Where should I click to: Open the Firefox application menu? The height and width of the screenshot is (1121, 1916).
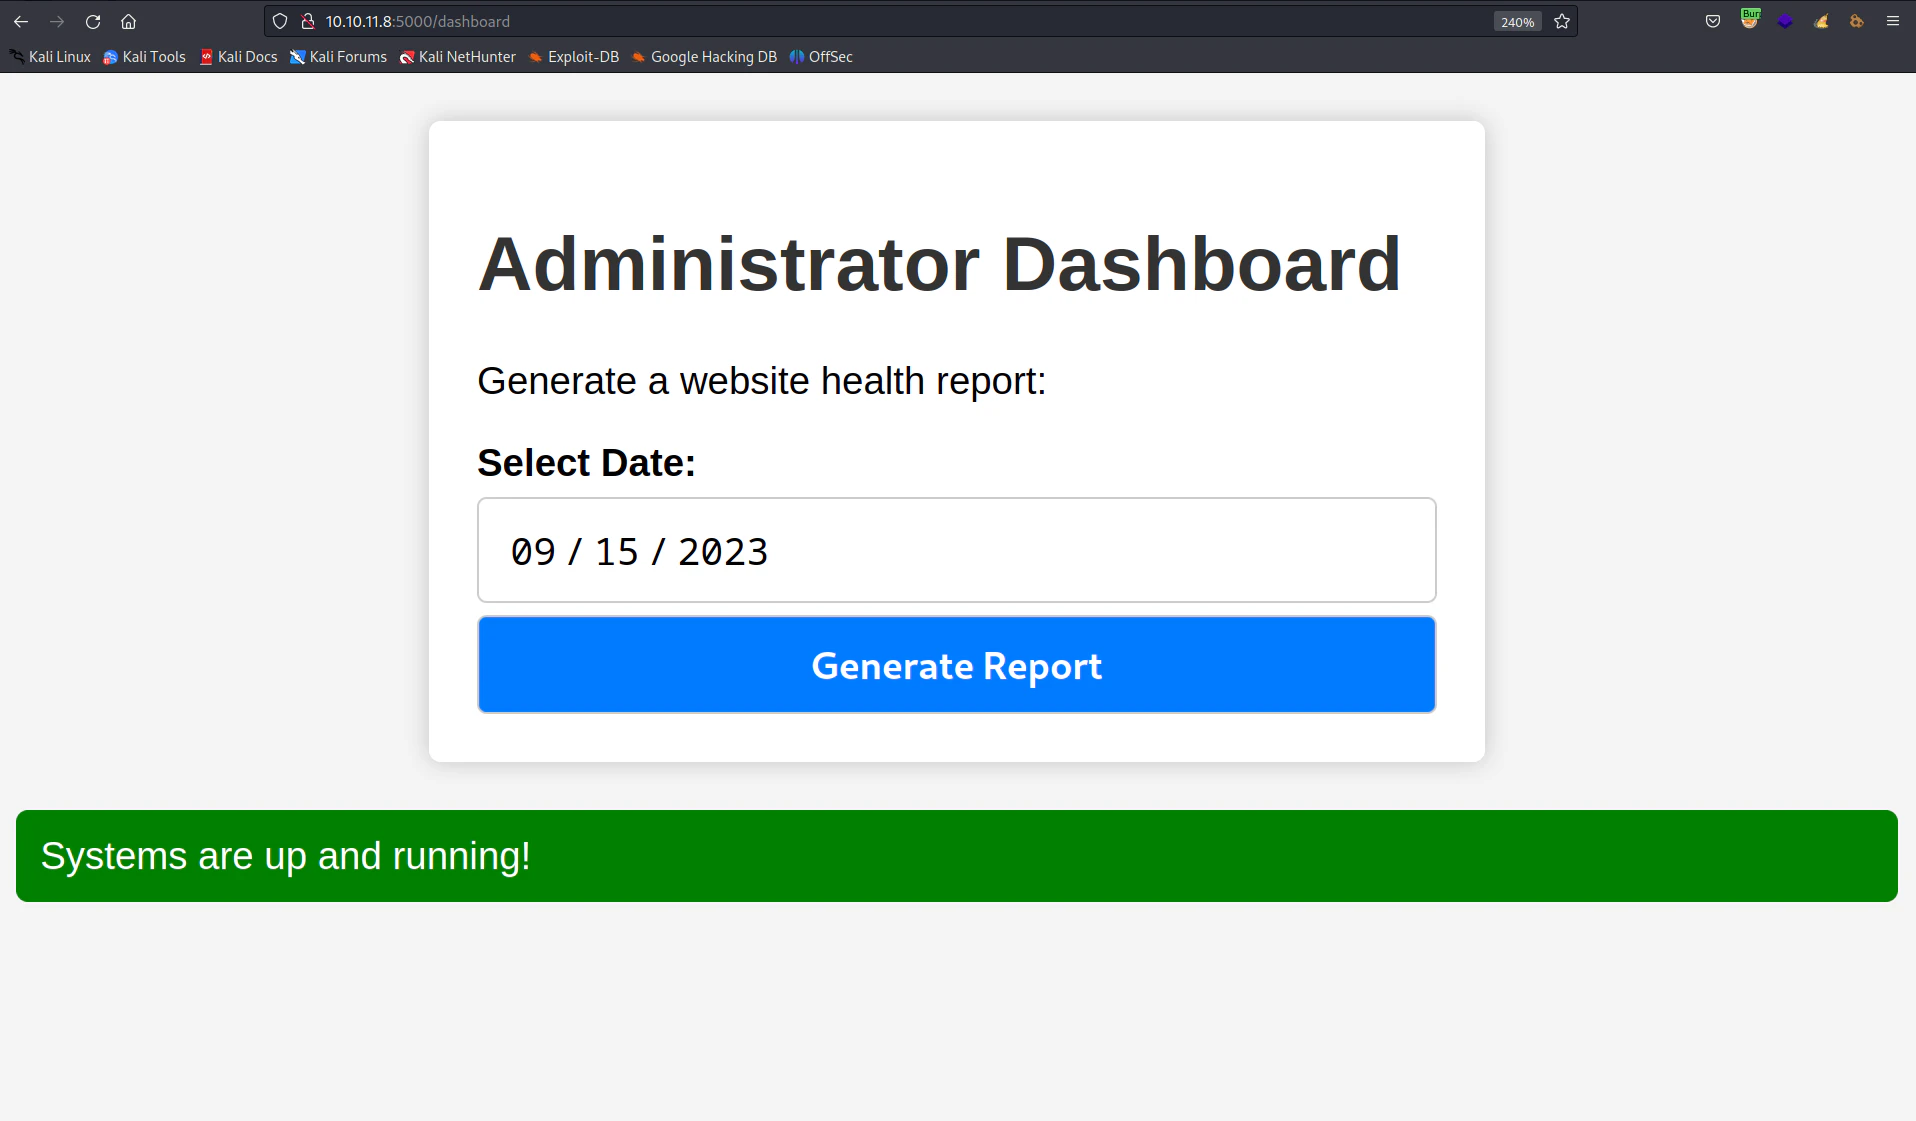pos(1893,21)
